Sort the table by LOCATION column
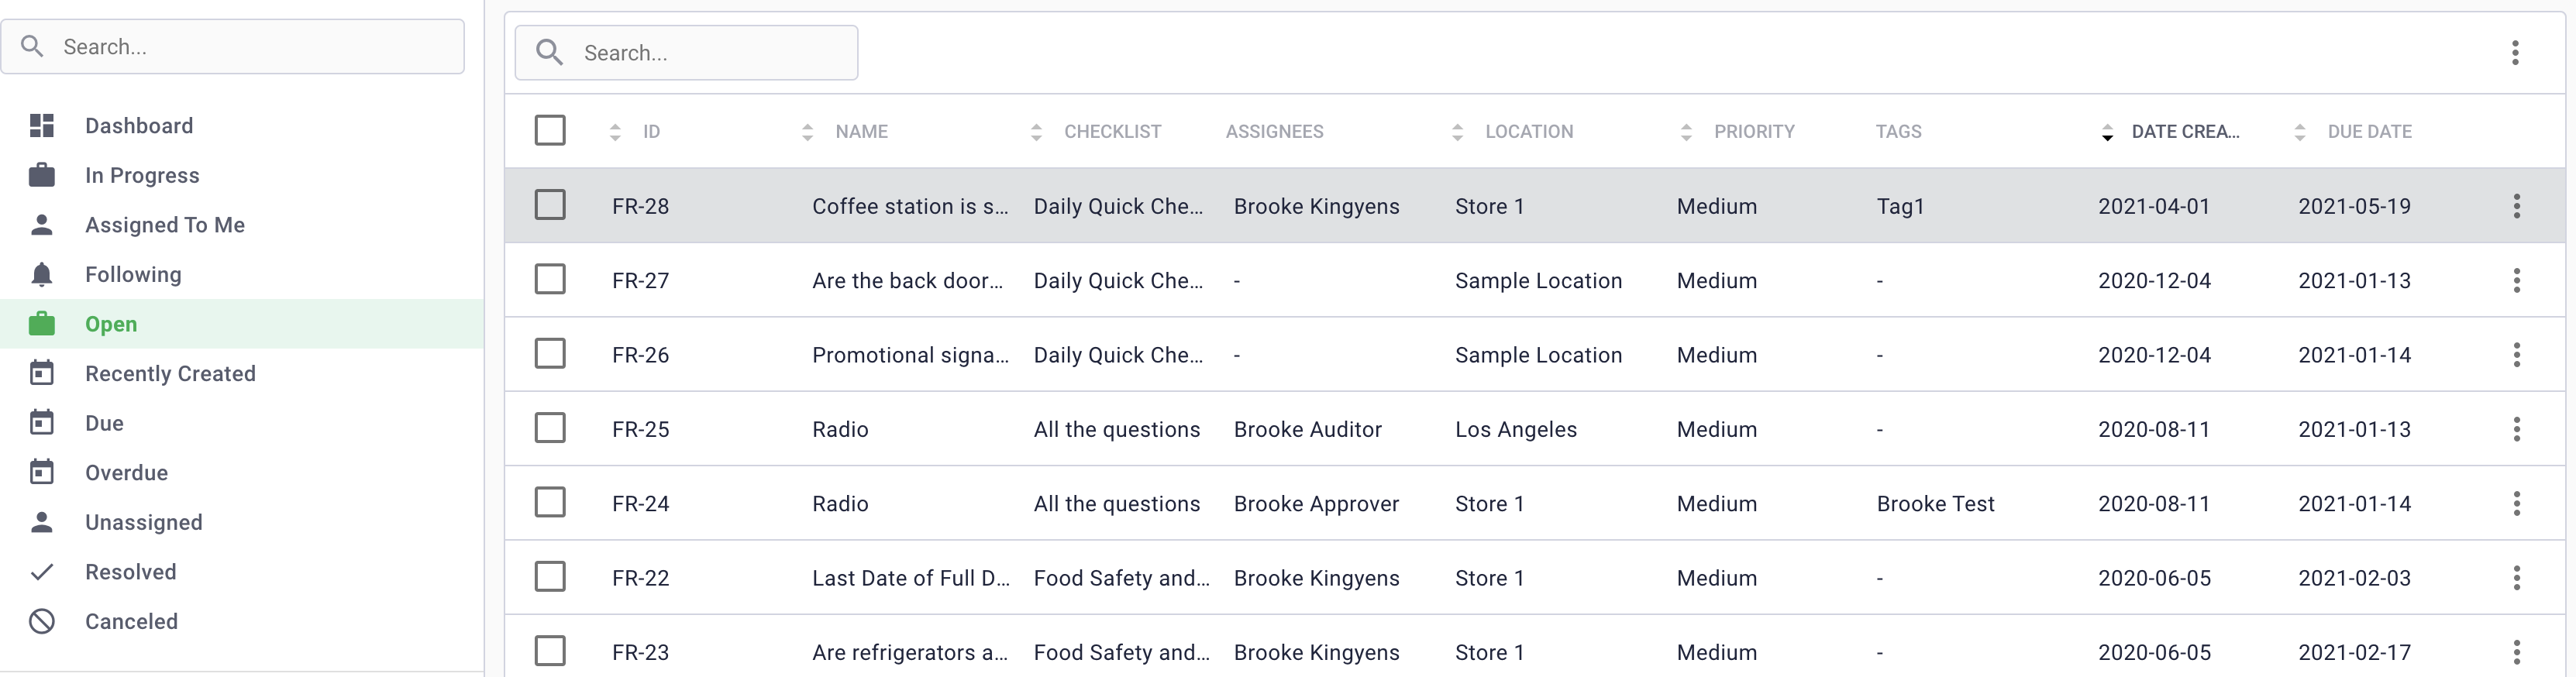This screenshot has width=2576, height=677. coord(1512,132)
